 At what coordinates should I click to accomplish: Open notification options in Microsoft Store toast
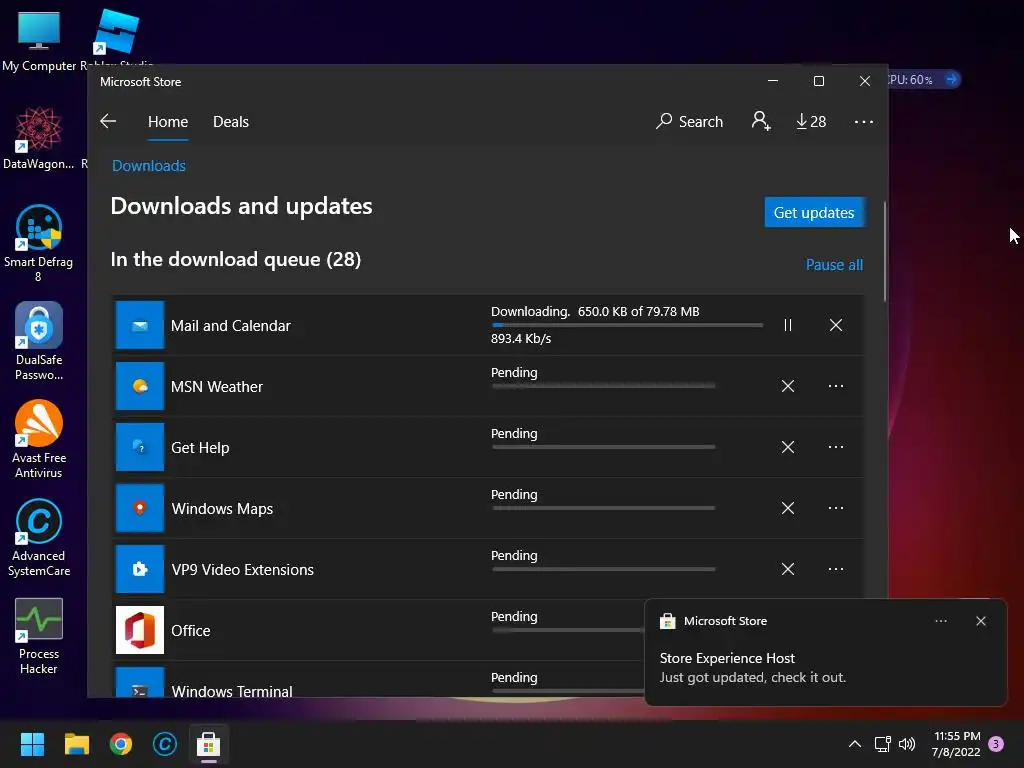pyautogui.click(x=940, y=621)
